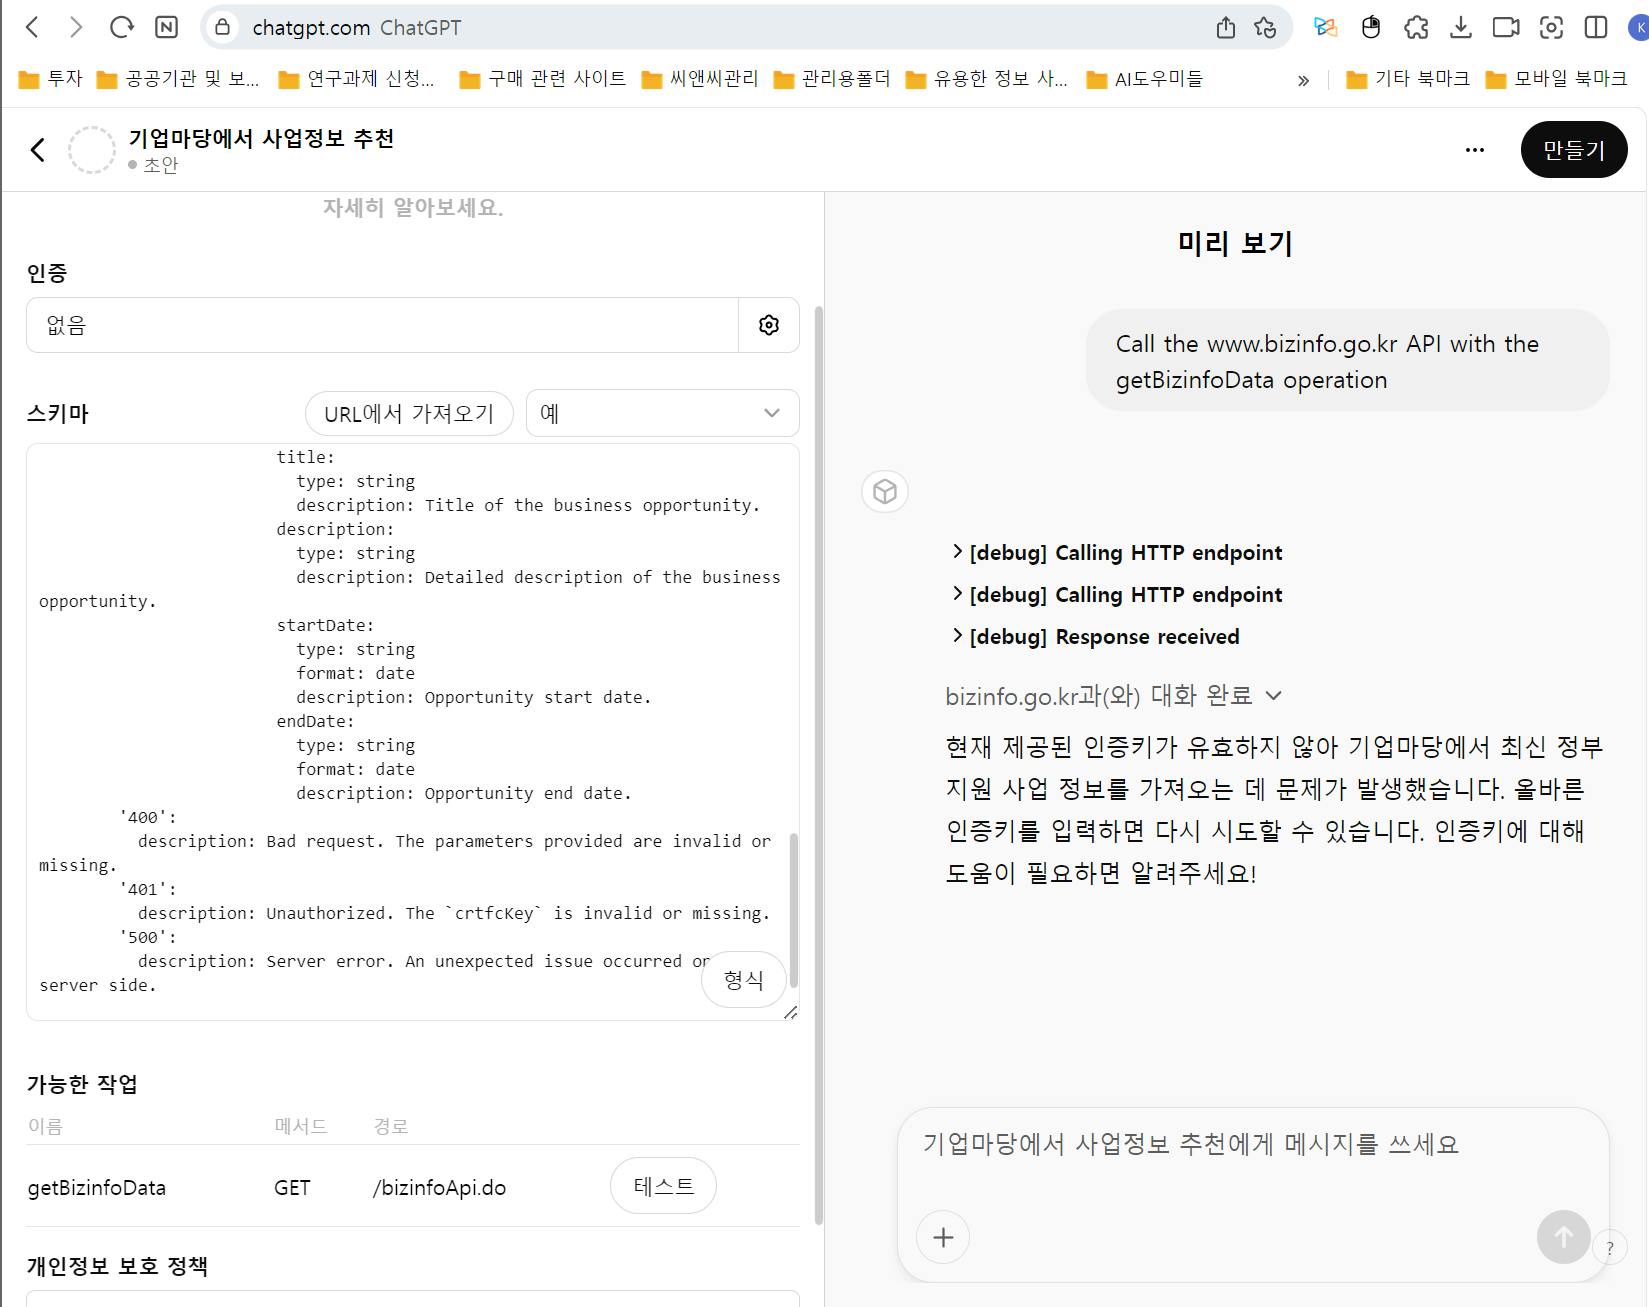This screenshot has width=1649, height=1307.
Task: Click the /bizinfoApi.do path text
Action: (439, 1188)
